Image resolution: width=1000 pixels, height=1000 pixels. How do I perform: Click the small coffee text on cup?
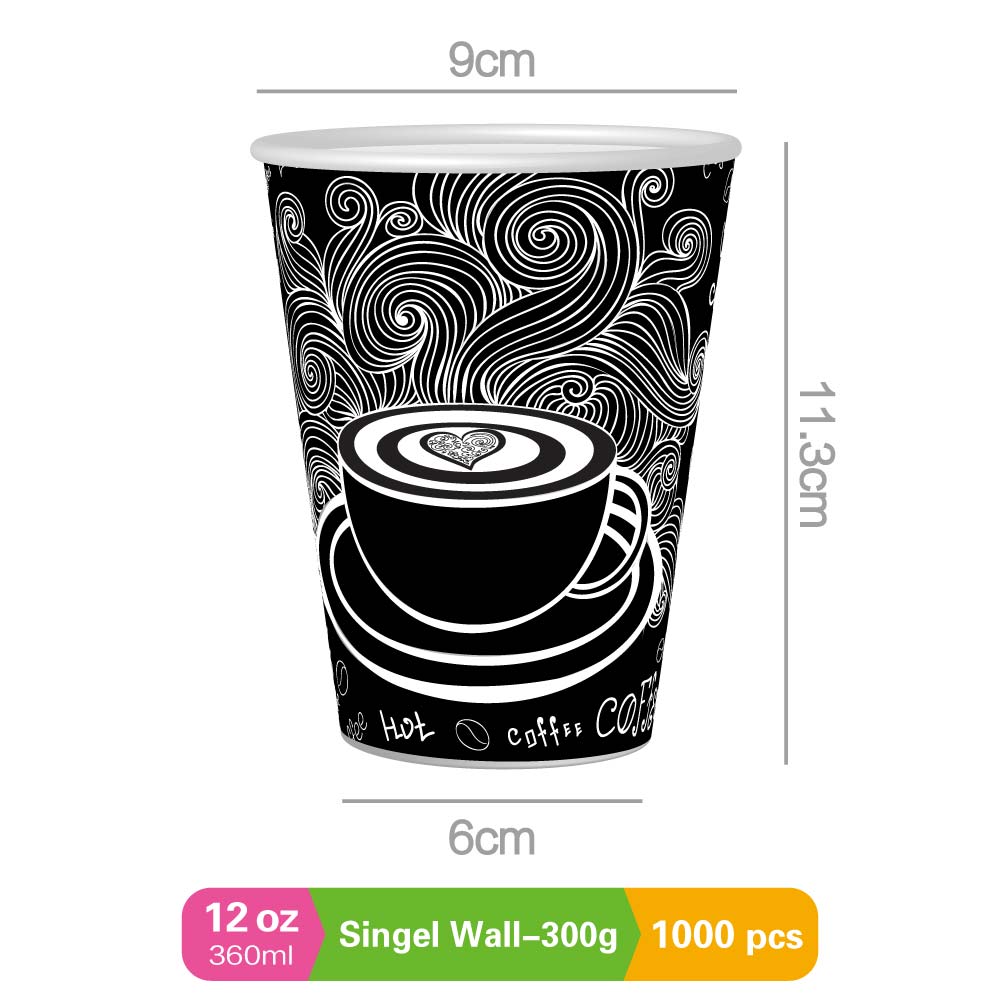tap(544, 733)
